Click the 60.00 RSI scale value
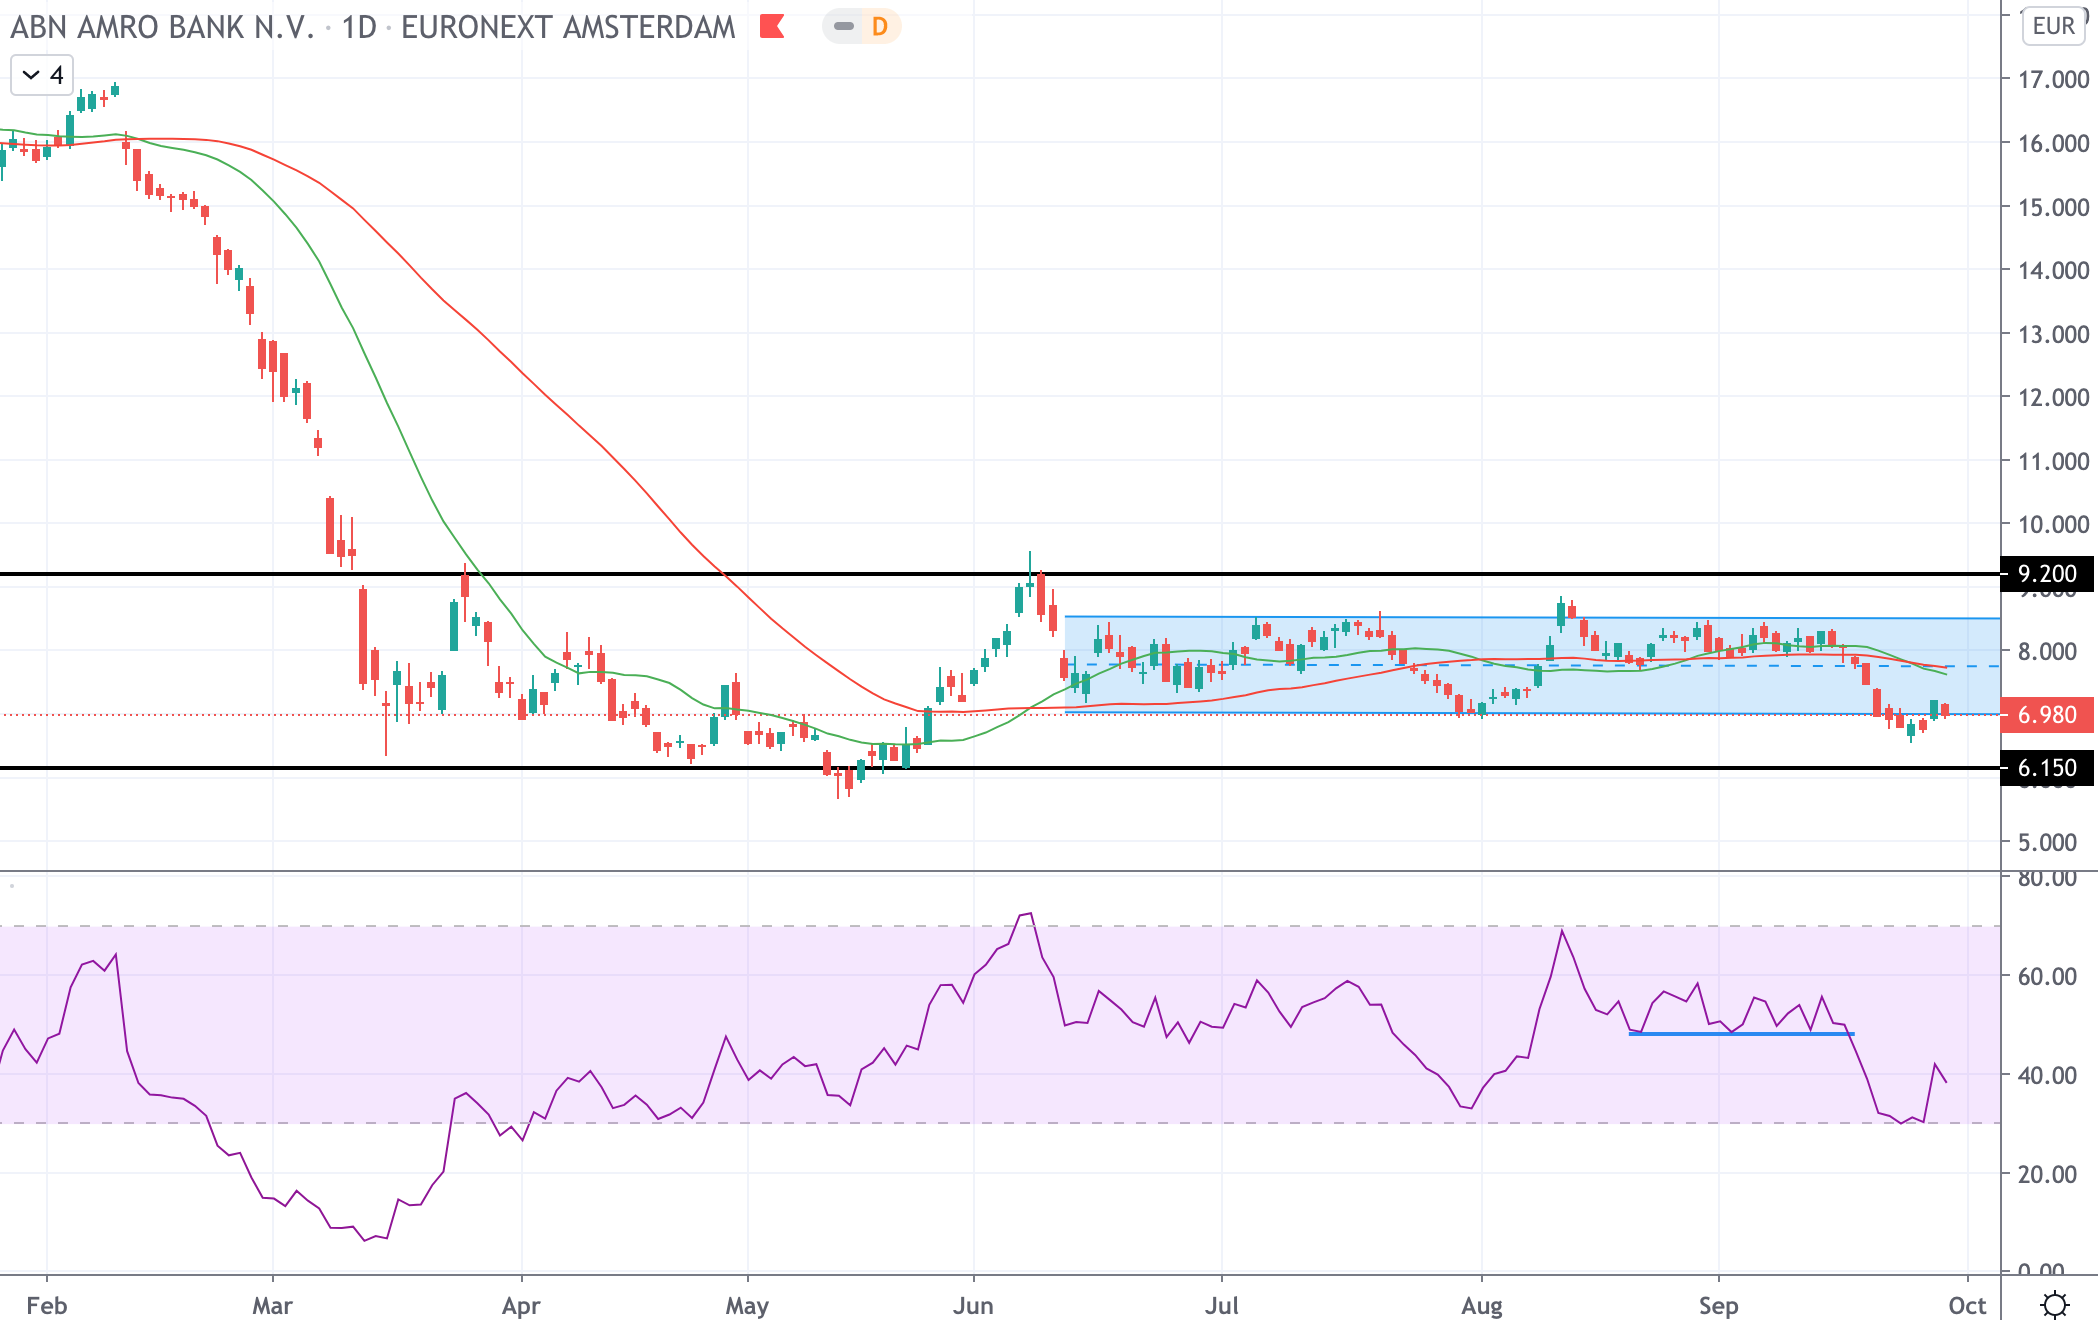This screenshot has height=1320, width=2098. (x=2047, y=976)
